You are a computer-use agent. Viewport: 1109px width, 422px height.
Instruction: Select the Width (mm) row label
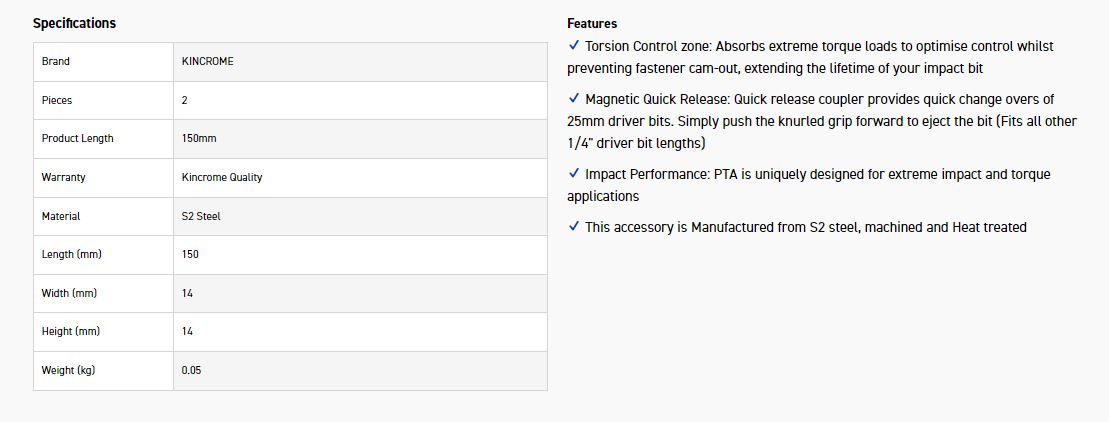[x=70, y=293]
